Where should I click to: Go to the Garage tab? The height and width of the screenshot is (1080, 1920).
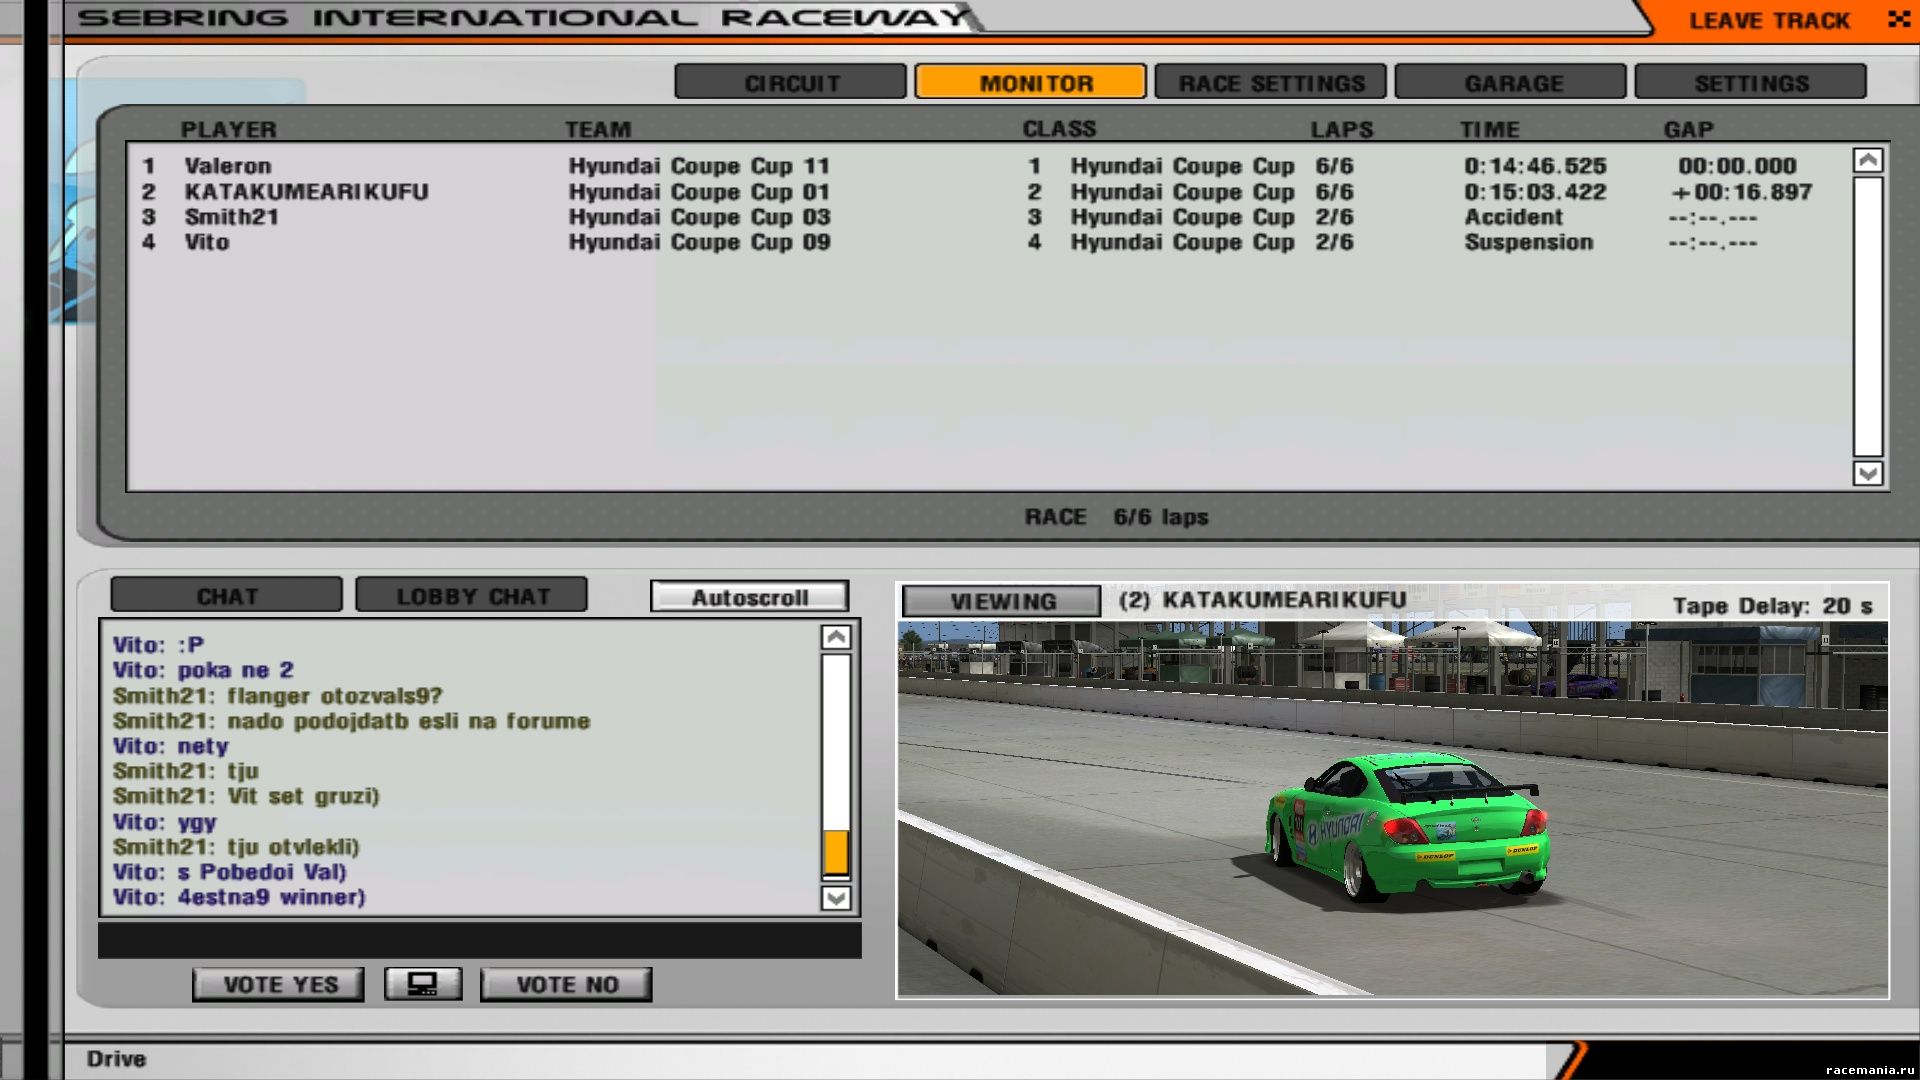[1511, 82]
